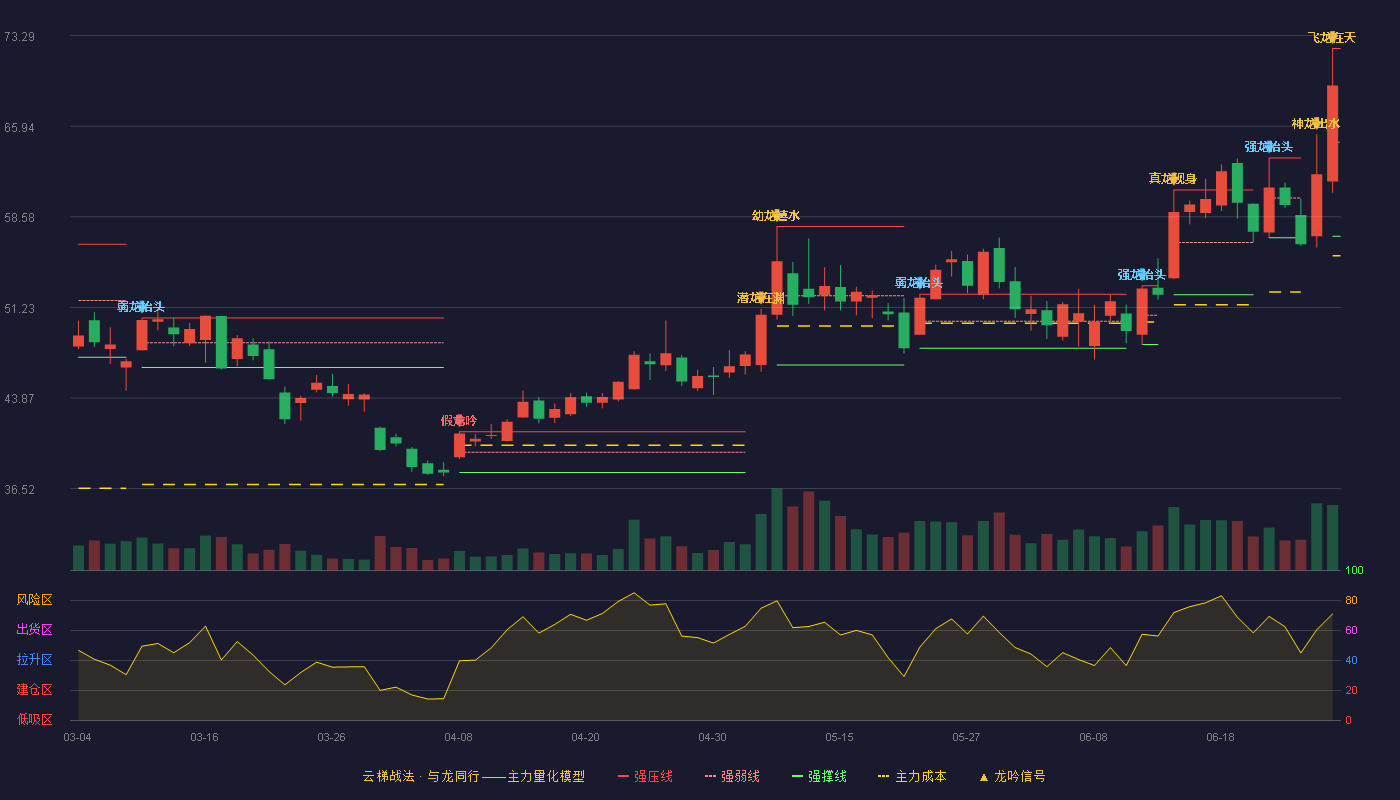This screenshot has height=800, width=1400.
Task: Toggle the 龙吟信号 legend entry
Action: pos(1012,776)
